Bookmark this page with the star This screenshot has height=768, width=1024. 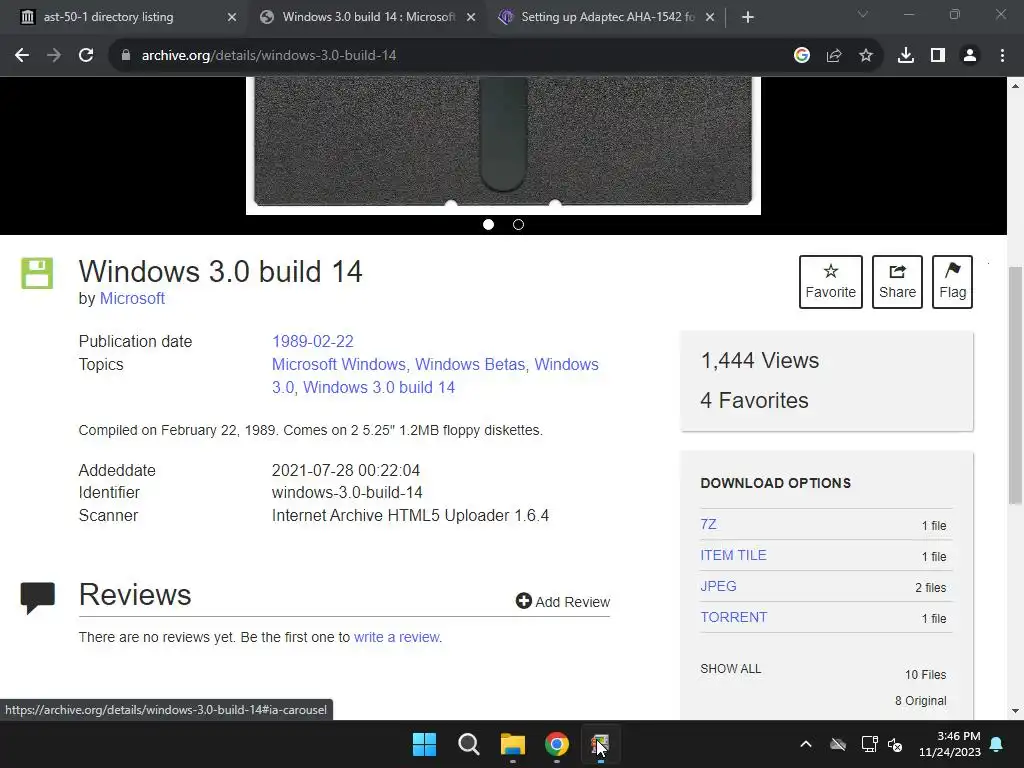tap(866, 56)
